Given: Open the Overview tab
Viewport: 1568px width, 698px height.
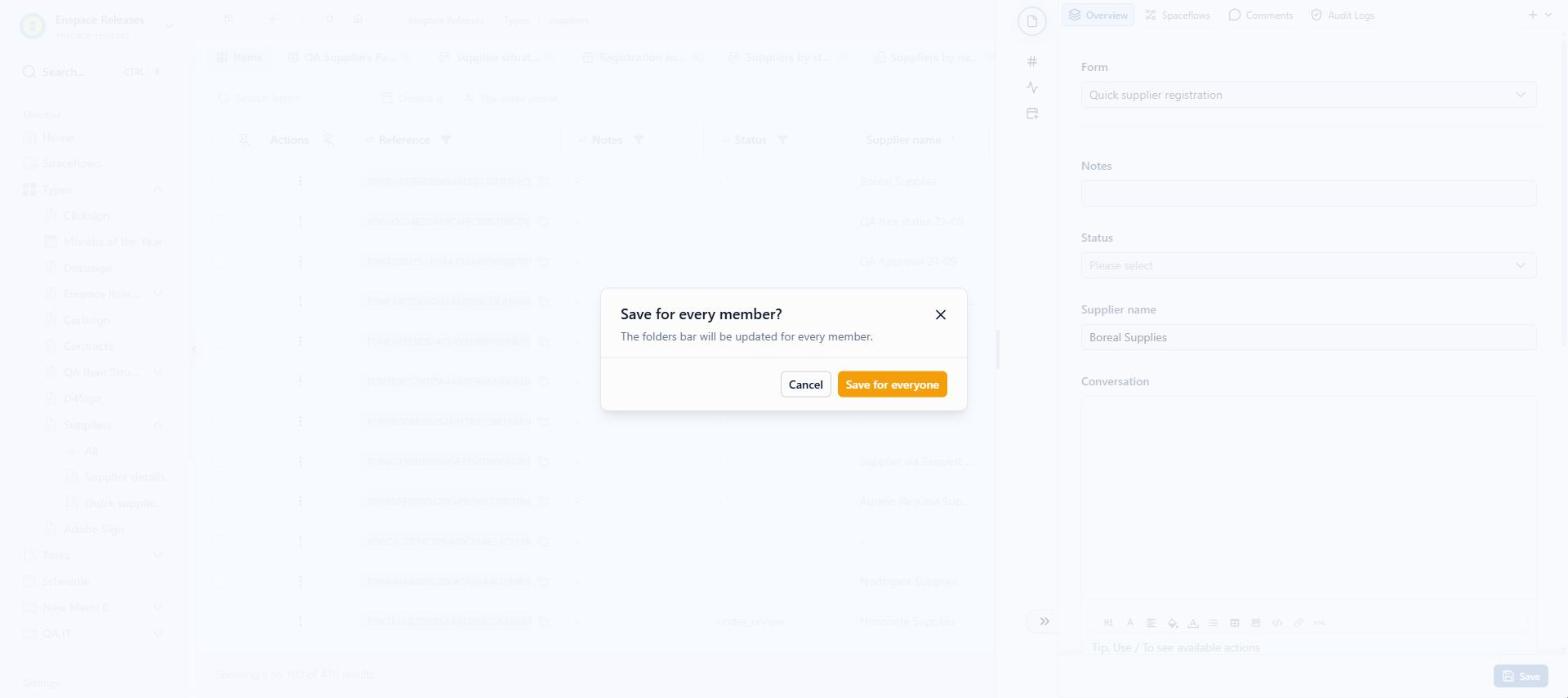Looking at the screenshot, I should [1097, 15].
